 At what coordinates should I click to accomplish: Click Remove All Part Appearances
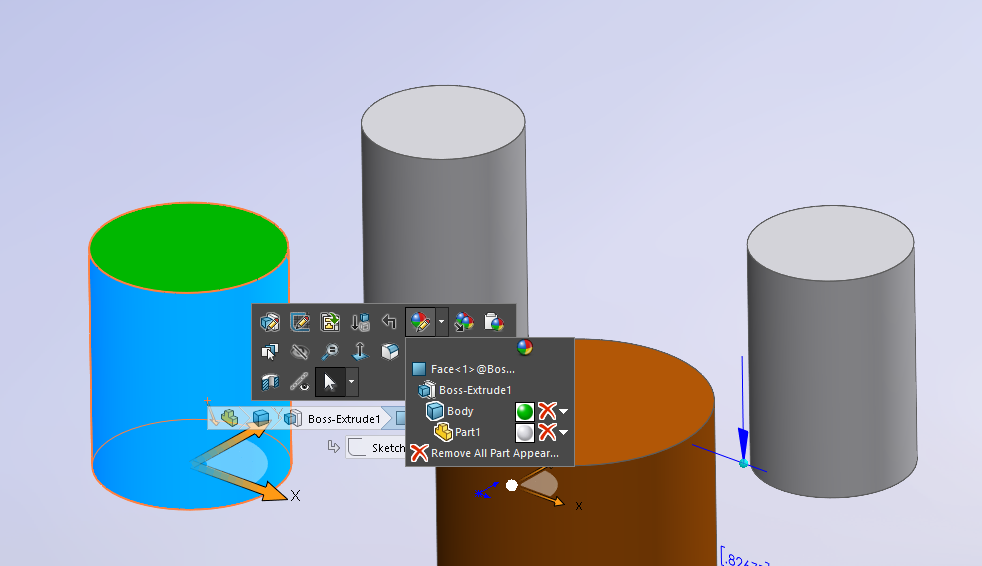(494, 453)
